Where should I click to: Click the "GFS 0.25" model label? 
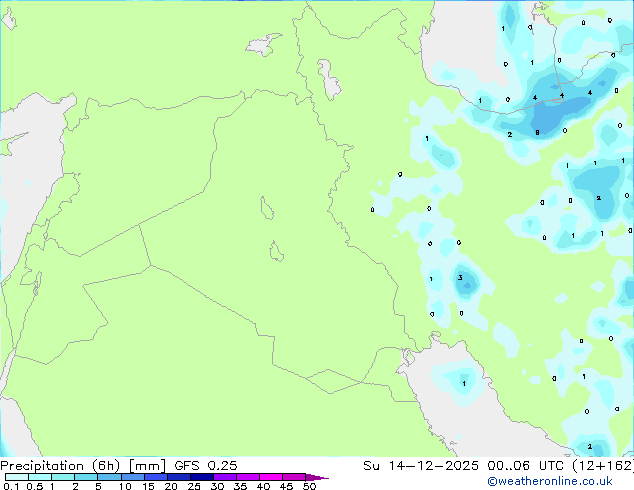[x=206, y=466]
